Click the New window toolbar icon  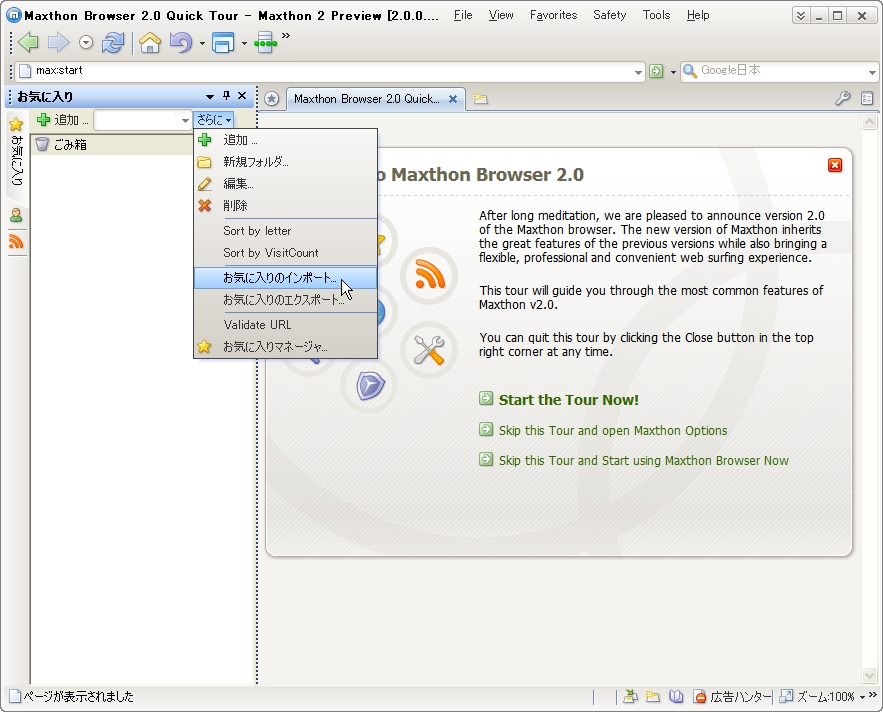[223, 42]
